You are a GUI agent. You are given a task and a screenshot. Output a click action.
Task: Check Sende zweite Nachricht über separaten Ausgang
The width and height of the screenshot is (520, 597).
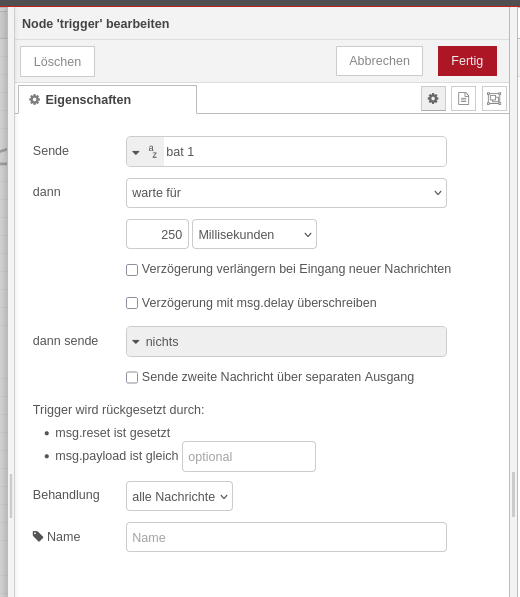pyautogui.click(x=132, y=377)
